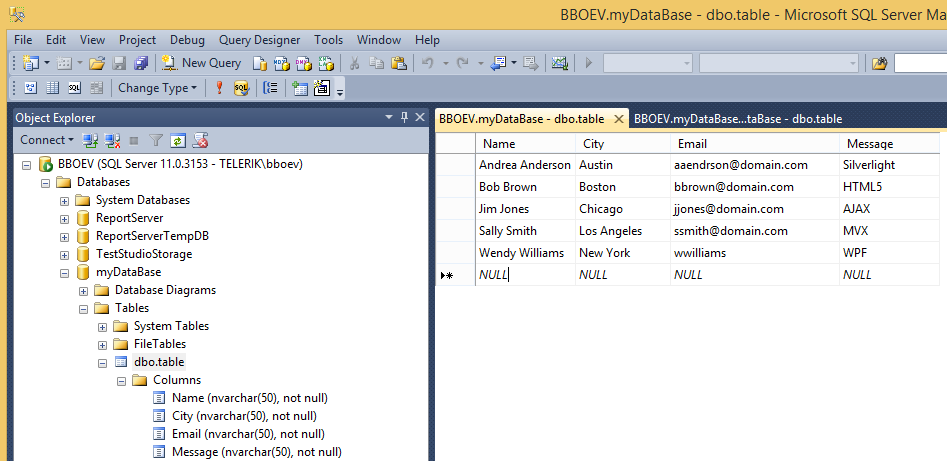Click the Navigate Backward icon
The image size is (947, 461).
click(x=498, y=63)
